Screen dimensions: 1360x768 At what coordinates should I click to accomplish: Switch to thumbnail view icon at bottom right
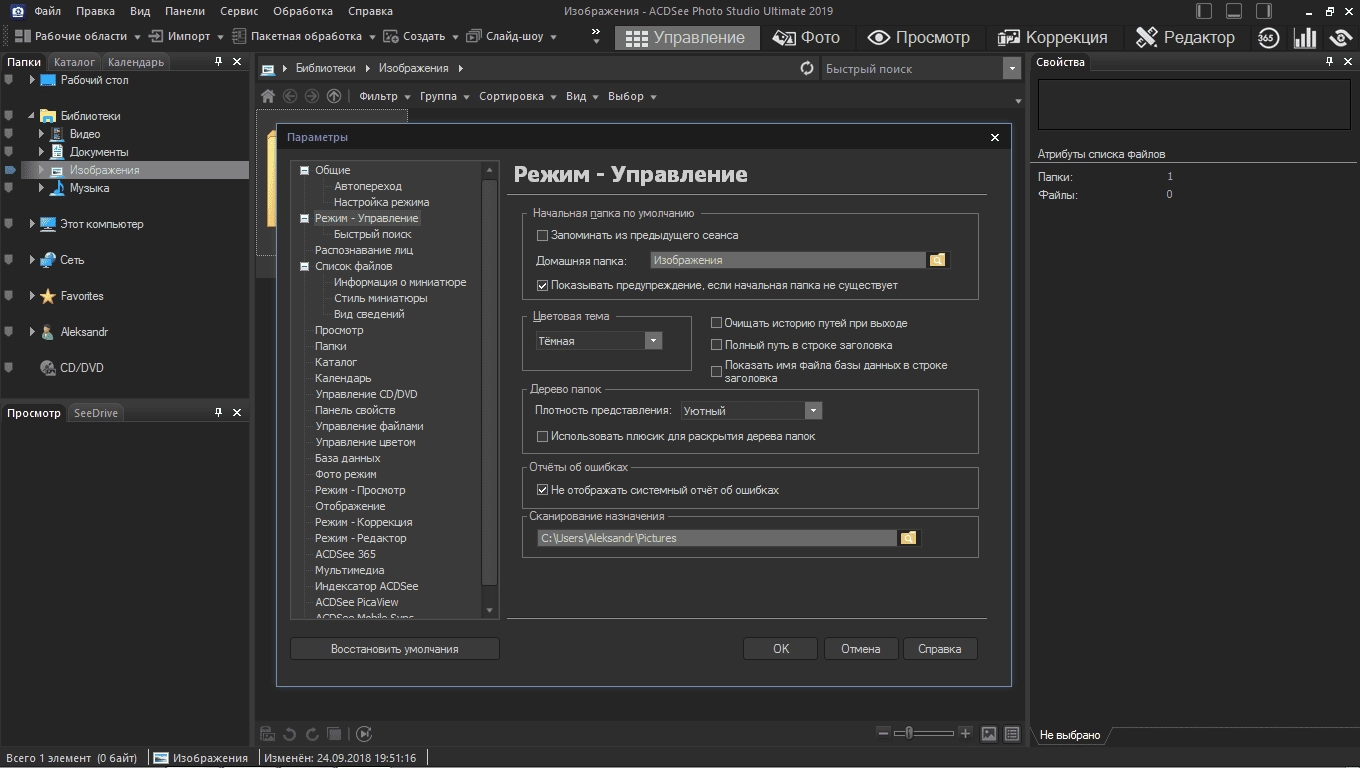pyautogui.click(x=989, y=734)
